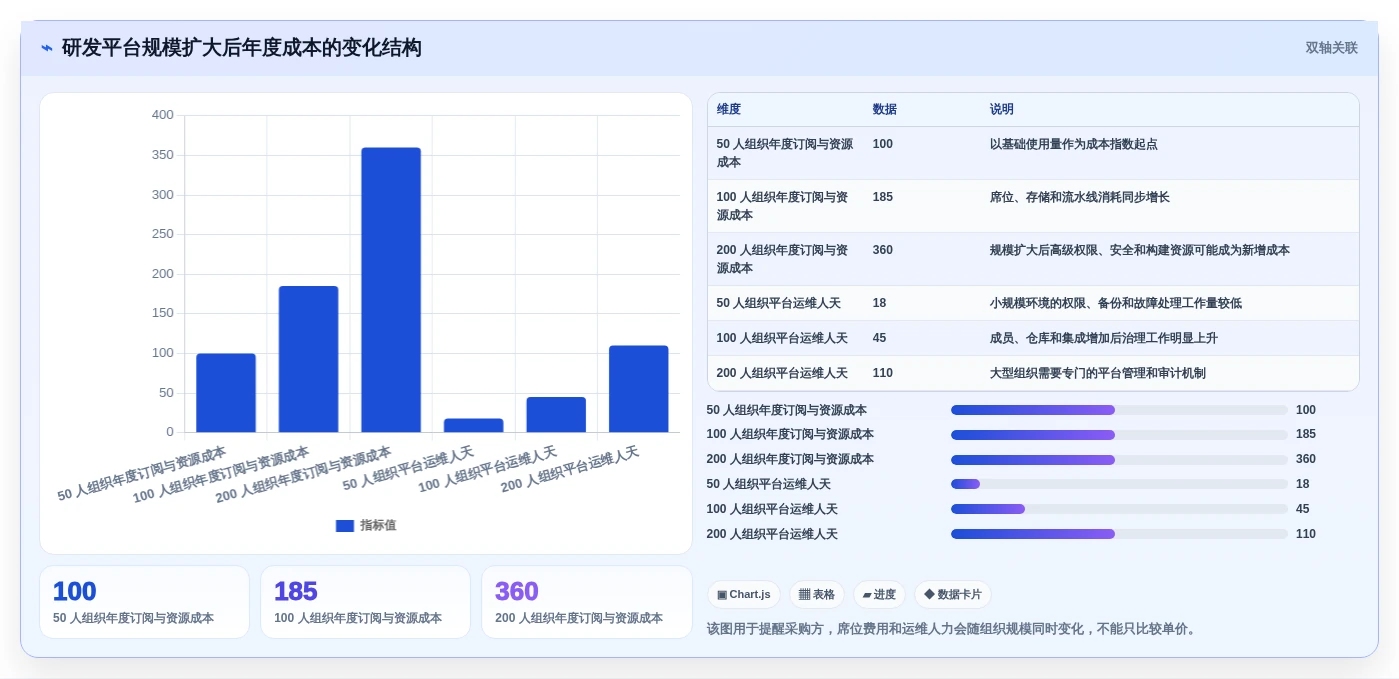Screen dimensions: 1399x679
Task: Click the table value 185
Action: point(883,197)
